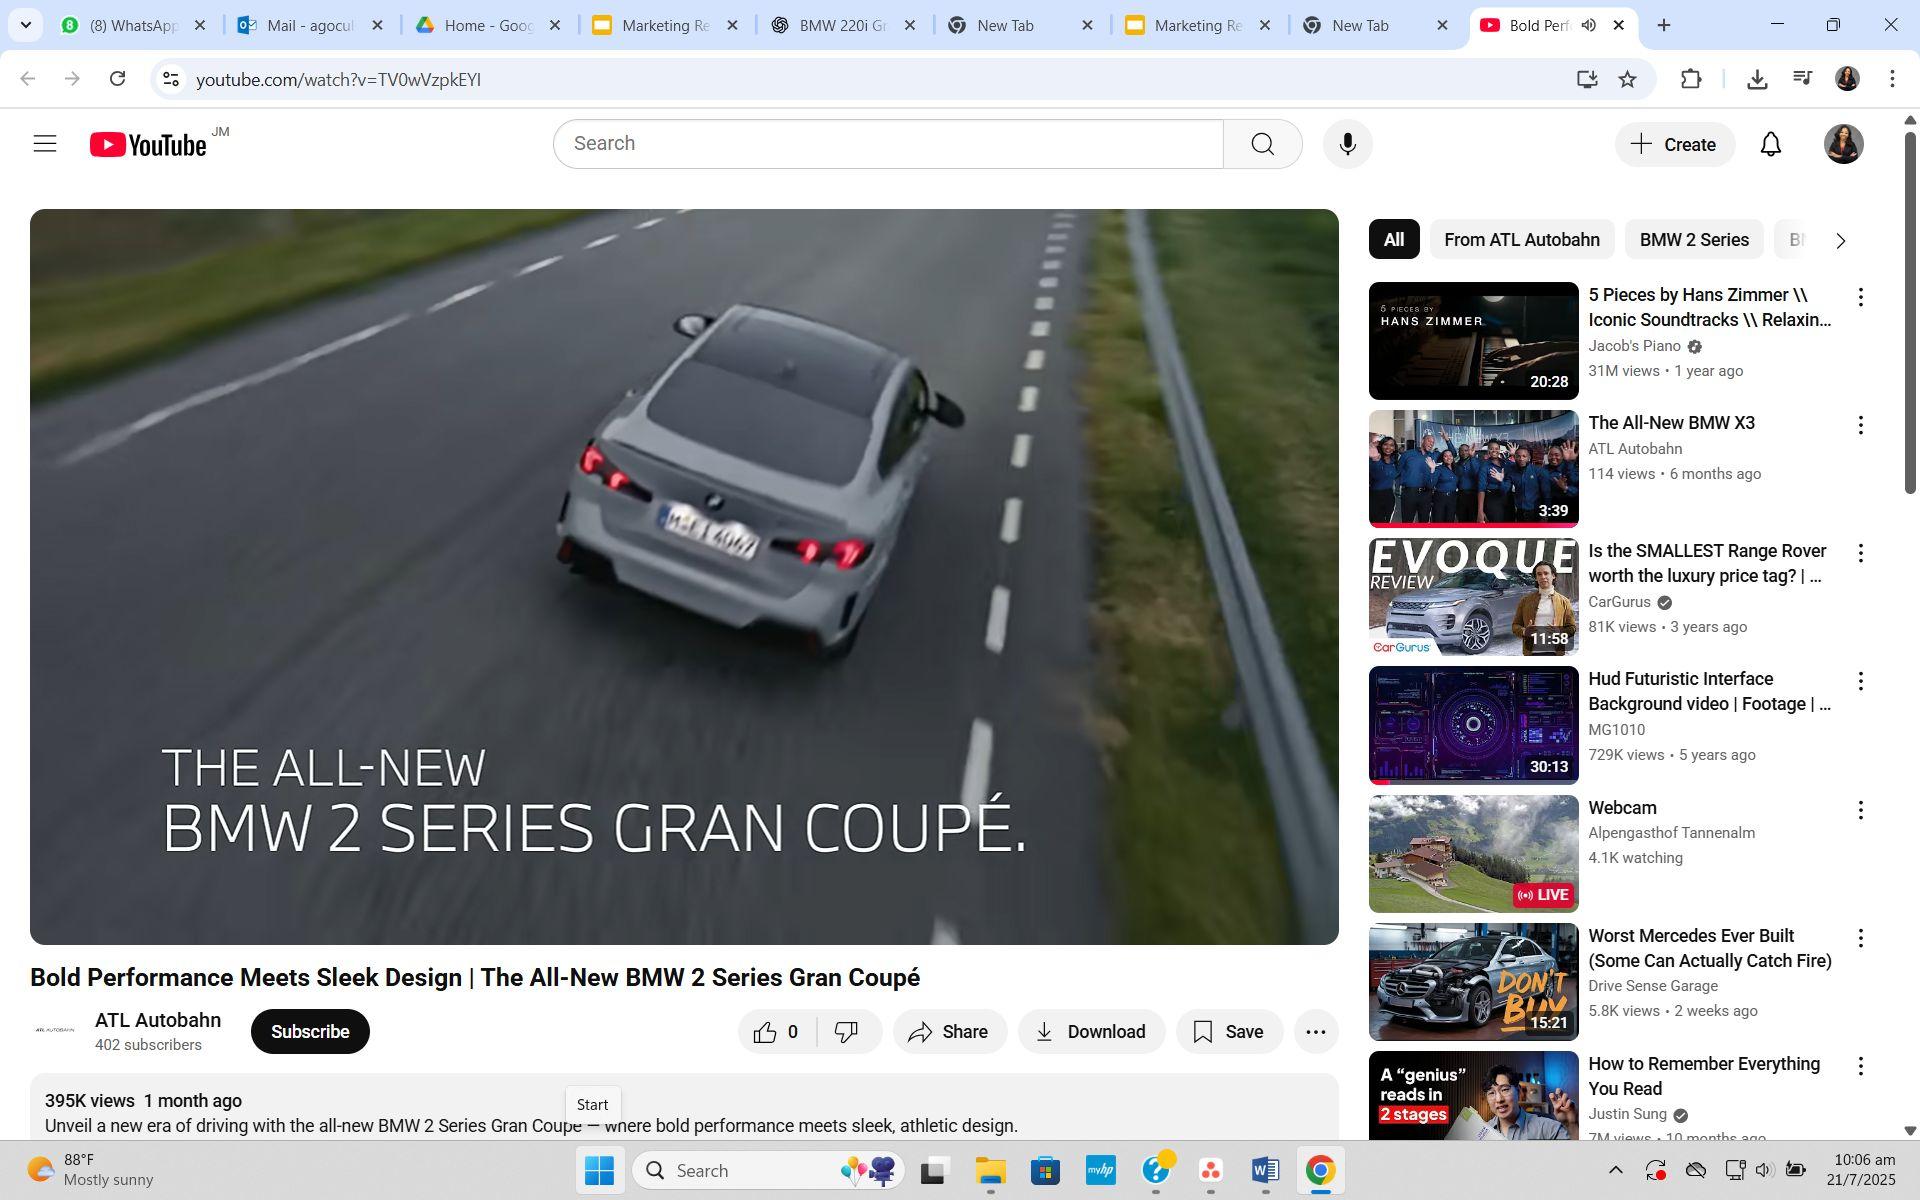Click the Download button under the video

pyautogui.click(x=1091, y=1032)
